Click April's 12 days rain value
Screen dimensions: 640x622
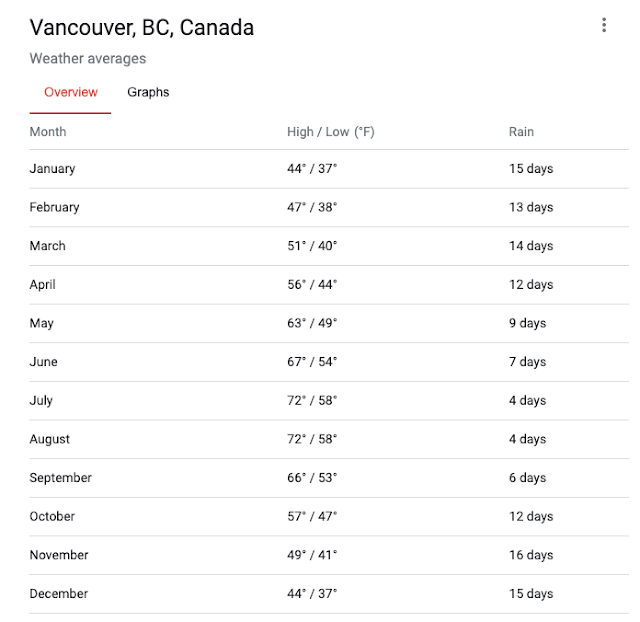click(x=531, y=284)
